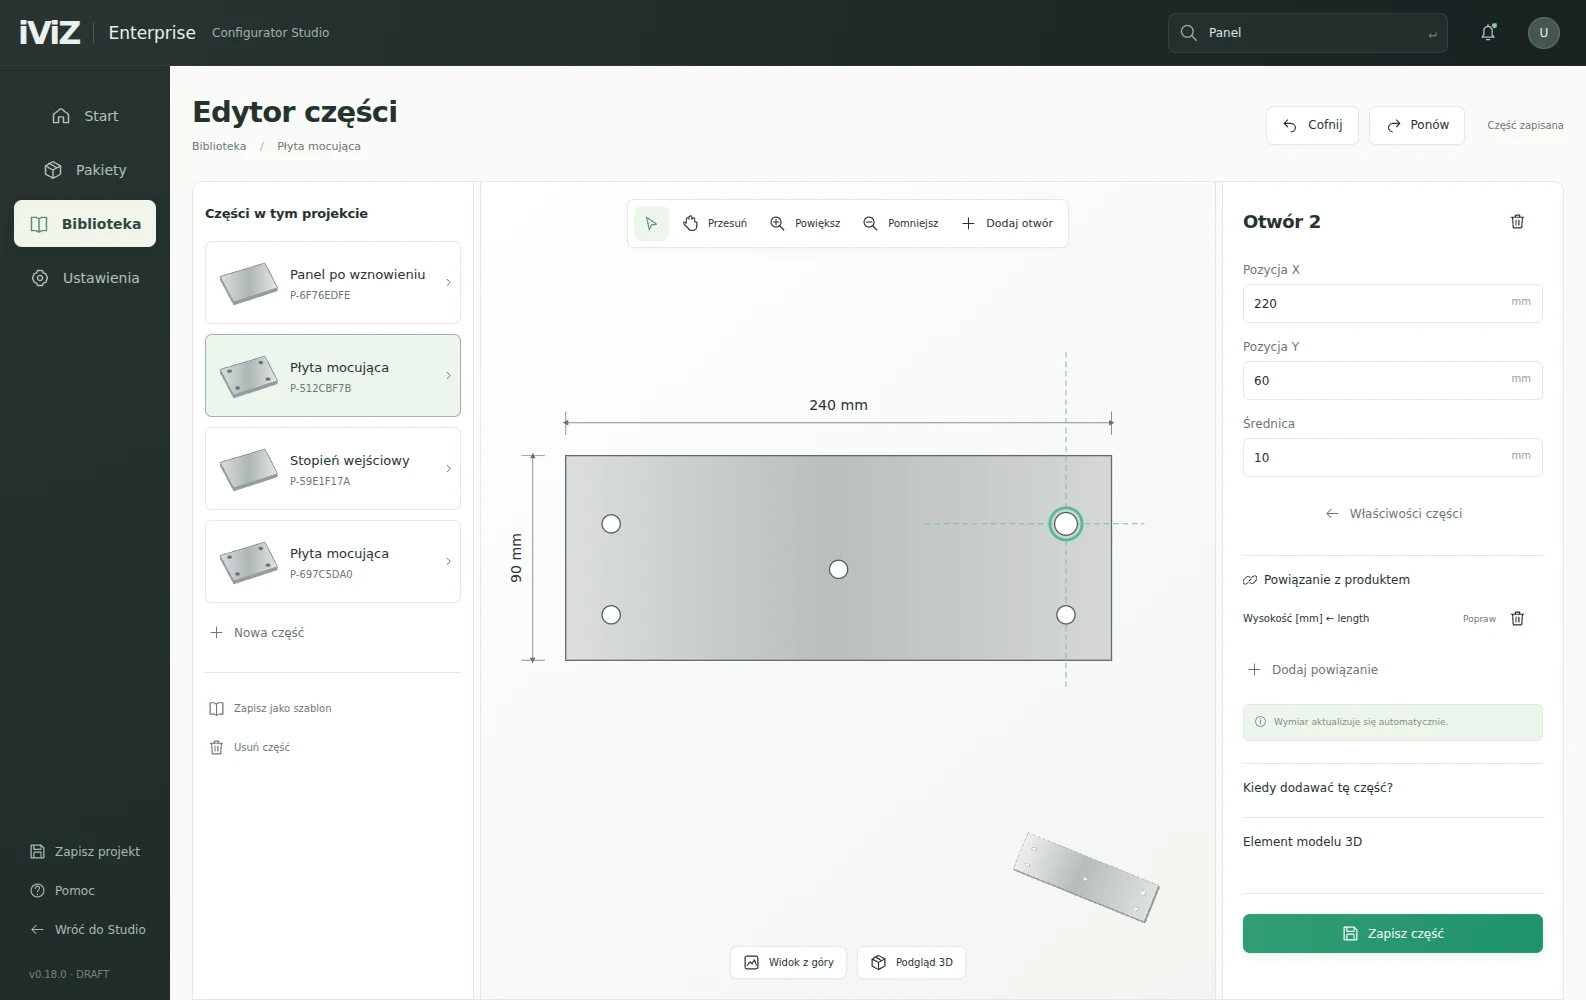
Task: Open Ustawienia settings
Action: (x=85, y=278)
